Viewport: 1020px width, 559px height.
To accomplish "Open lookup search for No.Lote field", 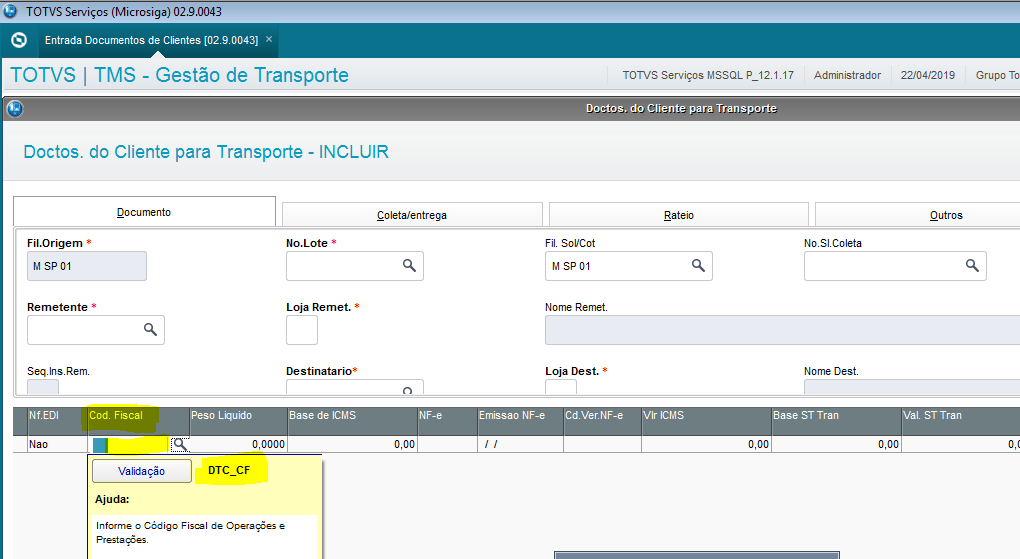I will coord(409,266).
